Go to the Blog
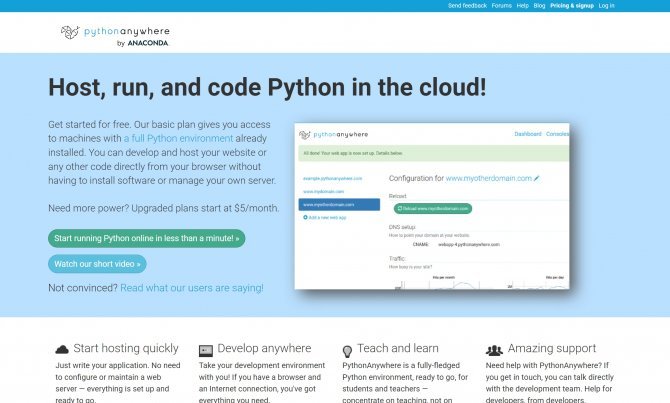 click(x=539, y=6)
